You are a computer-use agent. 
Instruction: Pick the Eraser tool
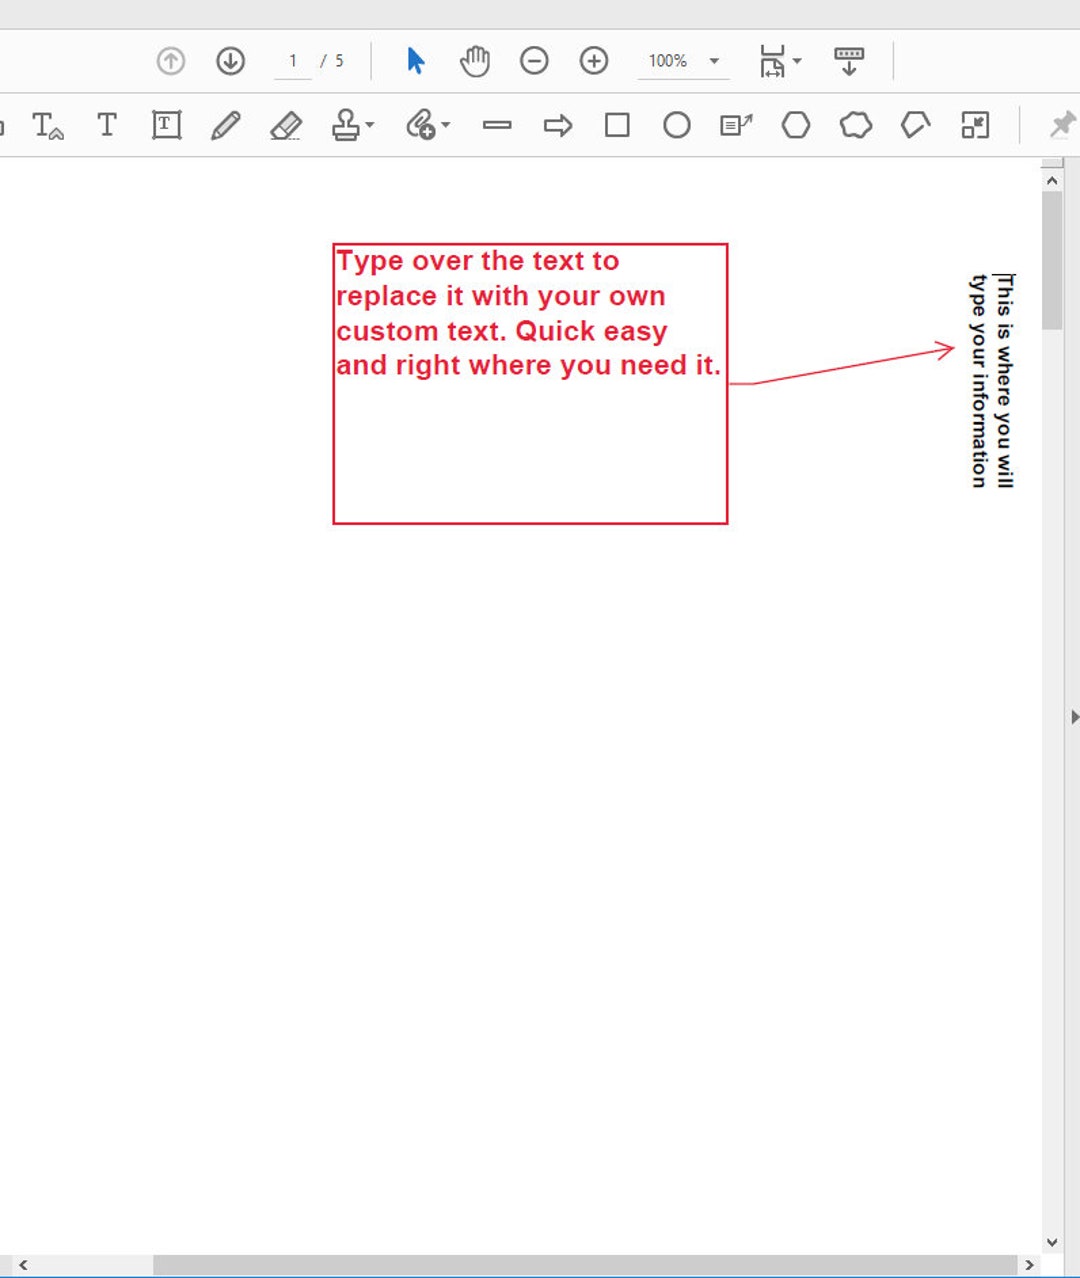[x=286, y=125]
